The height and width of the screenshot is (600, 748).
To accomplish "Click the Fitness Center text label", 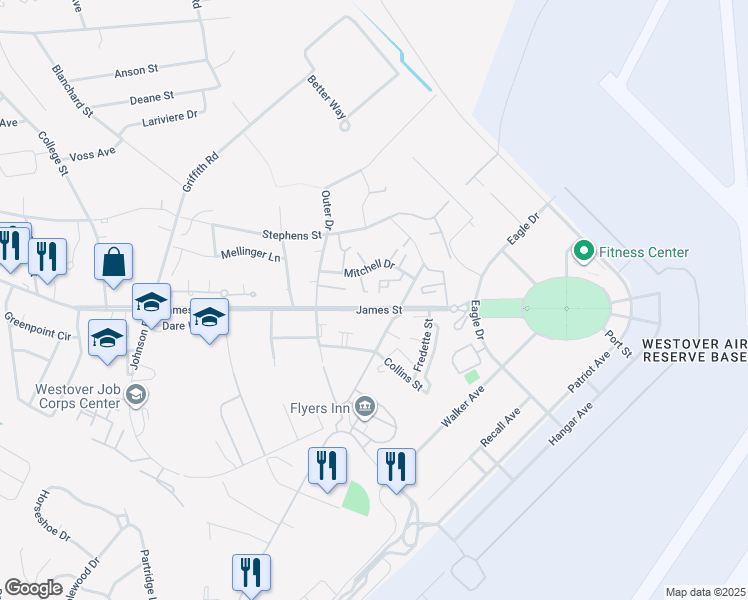I will click(x=644, y=252).
